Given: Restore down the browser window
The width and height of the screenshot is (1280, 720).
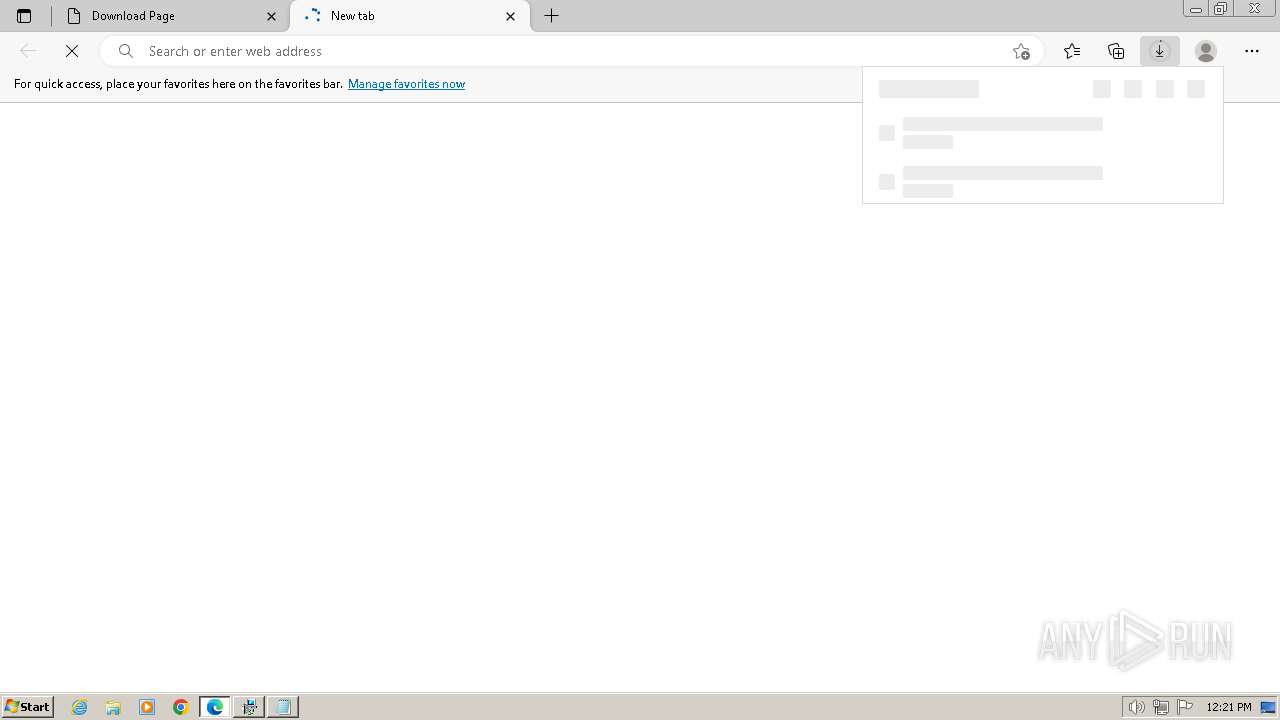Looking at the screenshot, I should pos(1221,9).
